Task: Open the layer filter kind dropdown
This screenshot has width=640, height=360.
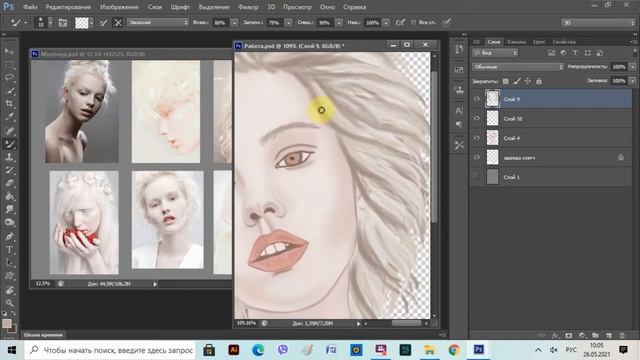Action: pos(495,53)
